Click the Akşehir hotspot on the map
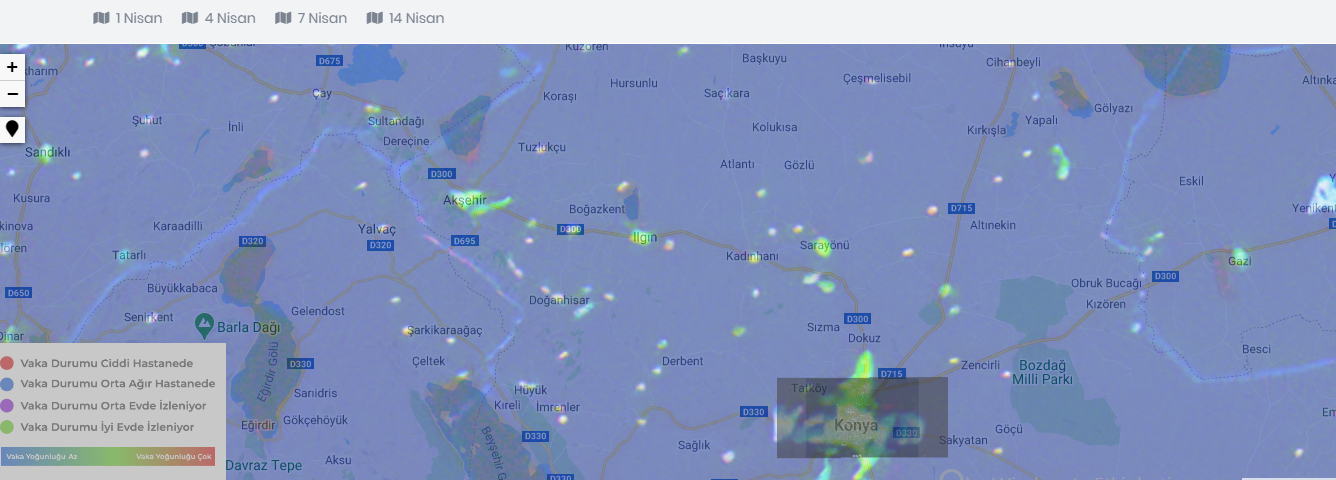Image resolution: width=1336 pixels, height=480 pixels. pos(476,203)
